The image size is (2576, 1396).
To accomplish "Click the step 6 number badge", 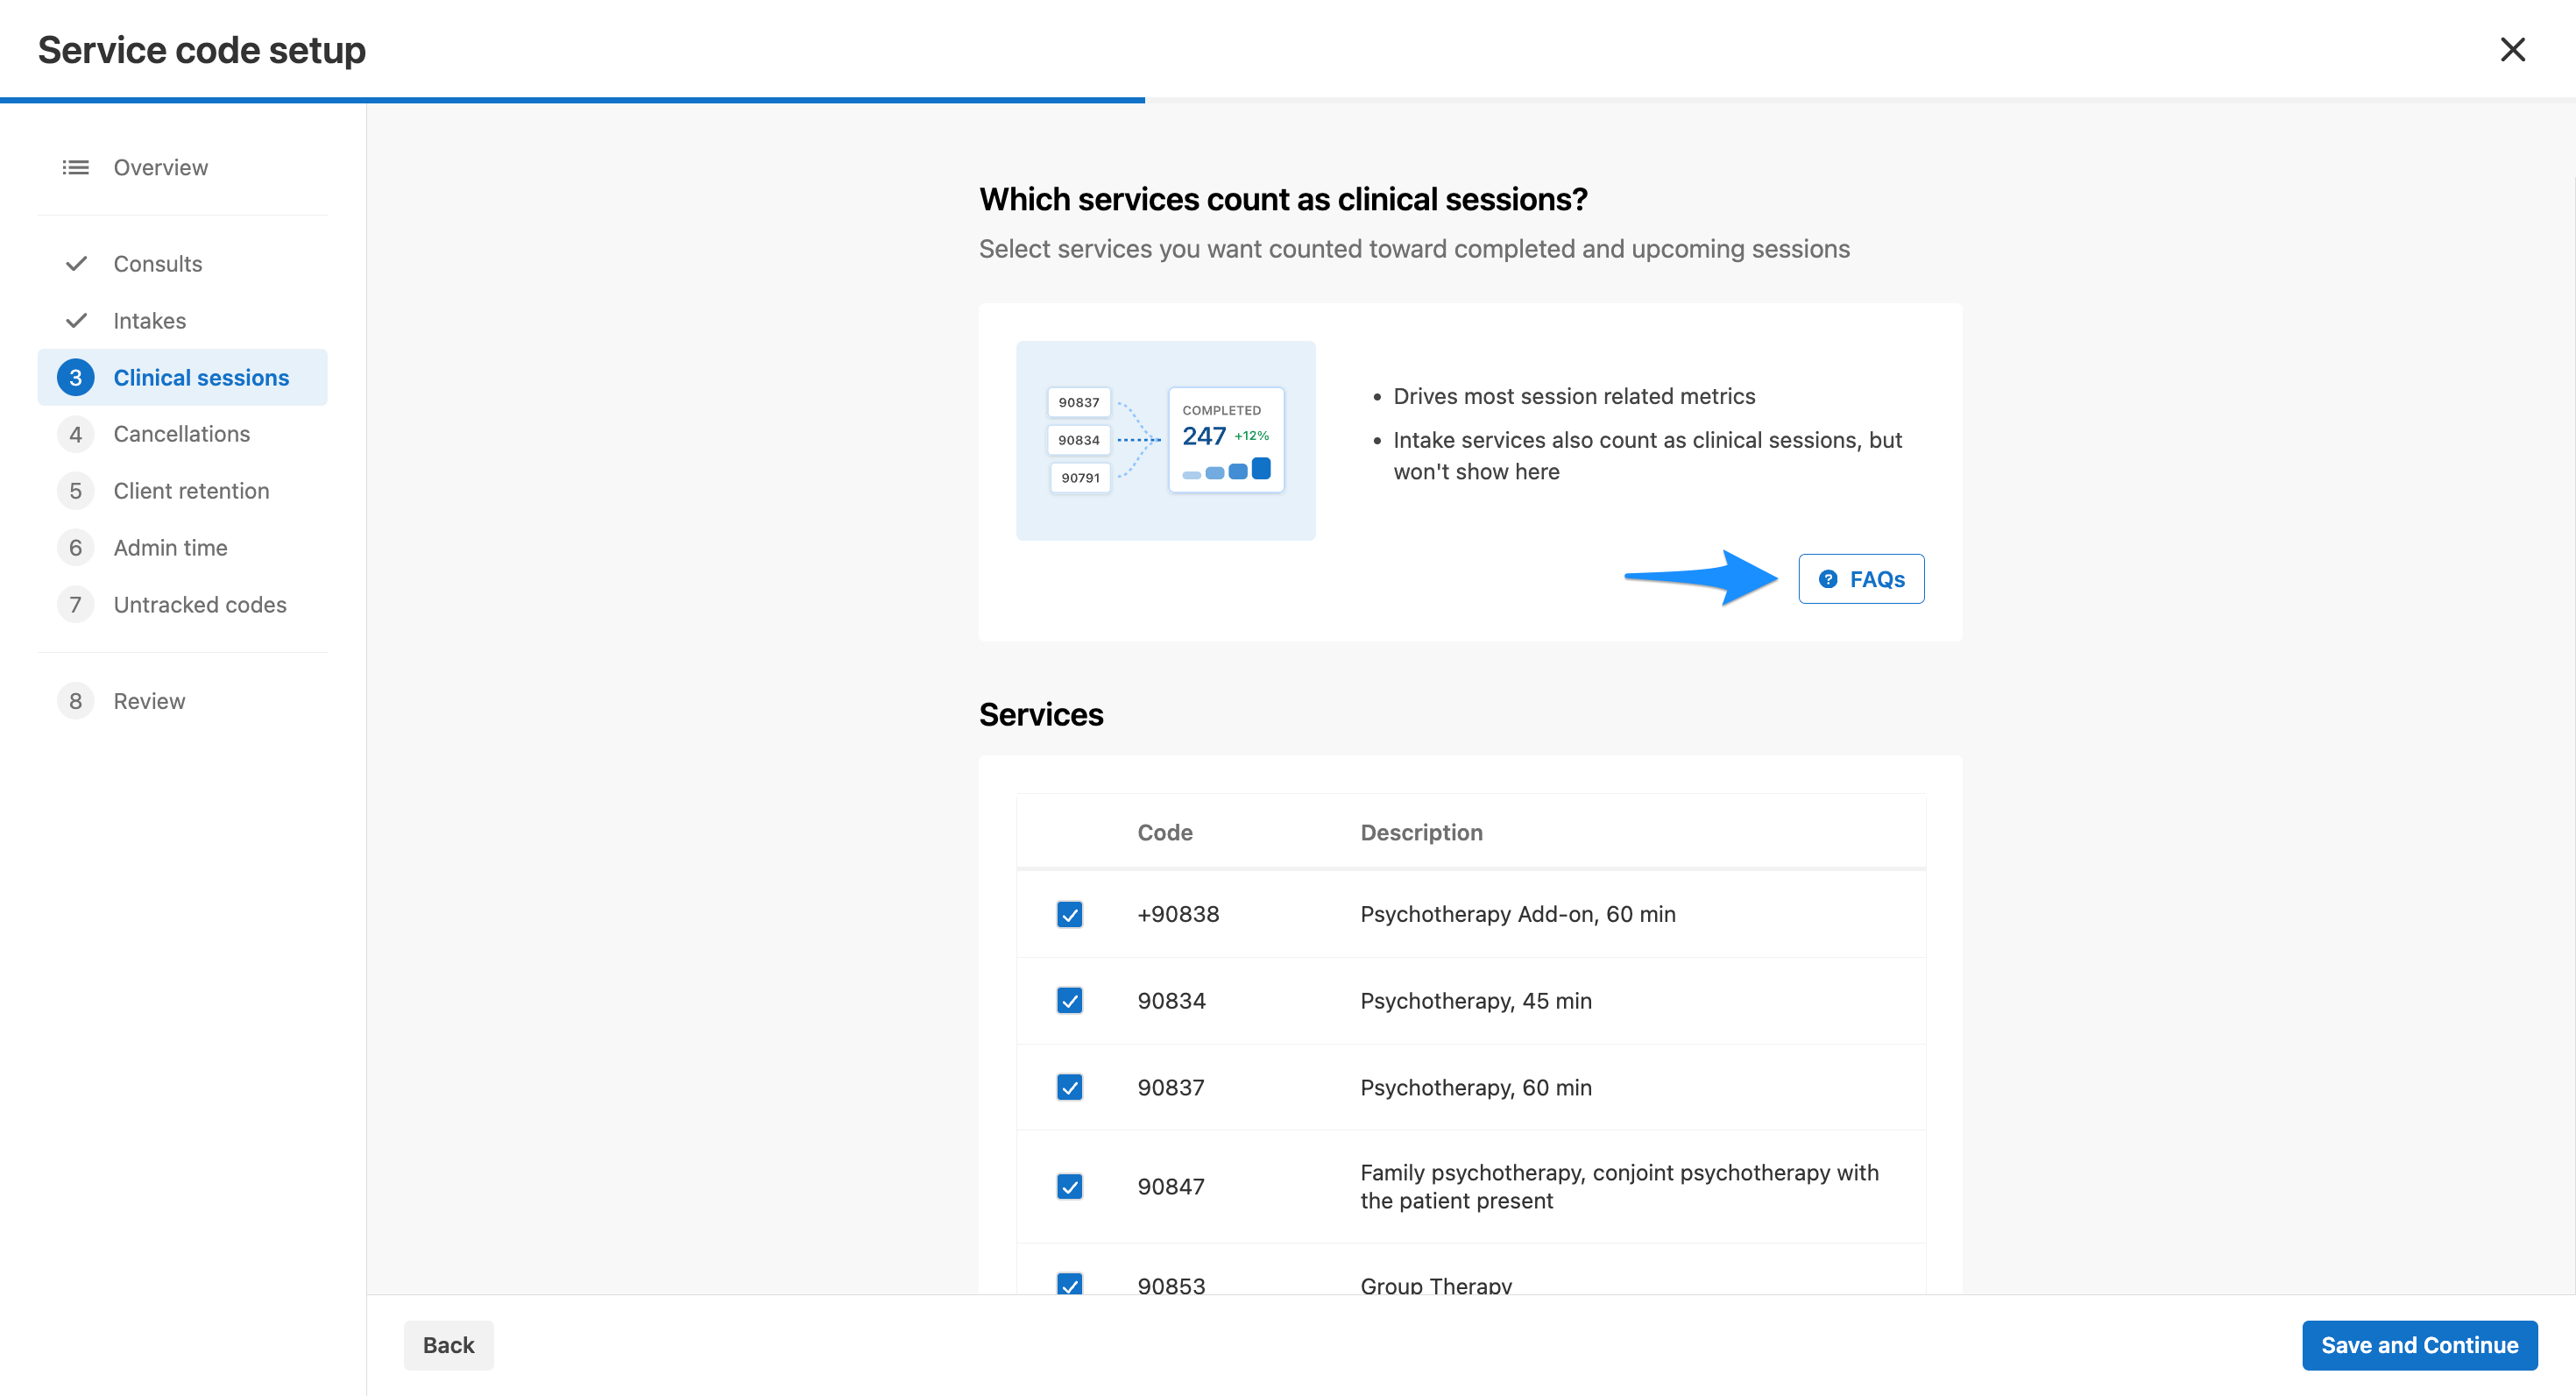I will (x=76, y=547).
